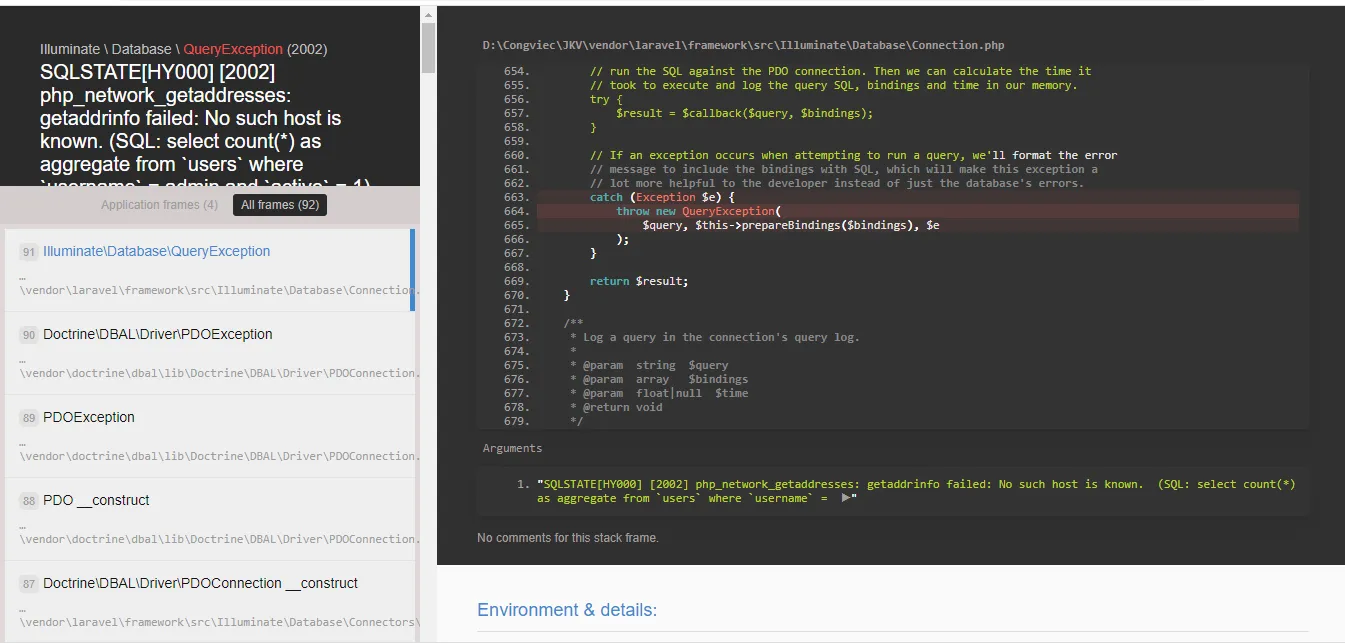Click the Environment & details heading
Viewport: 1345px width, 643px height.
[x=567, y=610]
